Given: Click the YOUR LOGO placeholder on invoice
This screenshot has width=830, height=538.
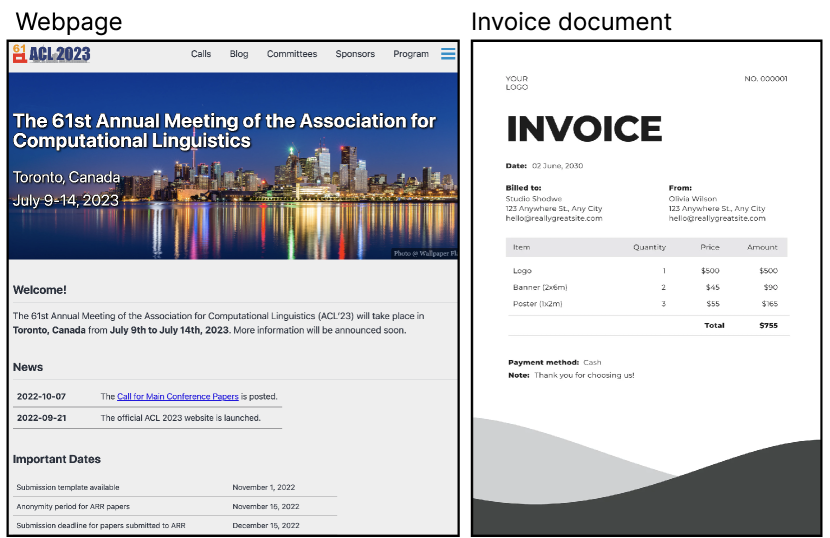Looking at the screenshot, I should (516, 82).
